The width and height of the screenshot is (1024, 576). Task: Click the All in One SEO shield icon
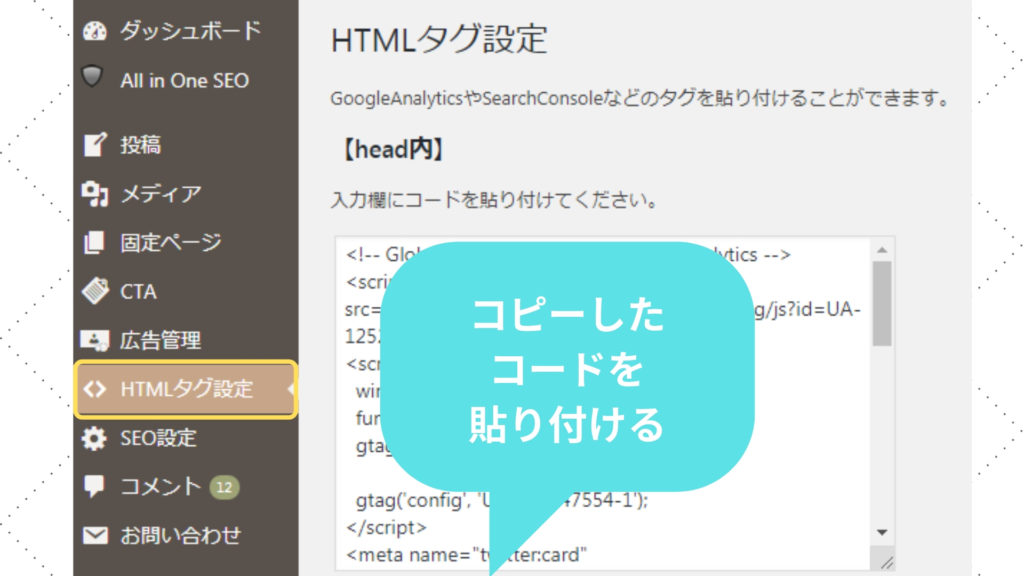pyautogui.click(x=93, y=77)
